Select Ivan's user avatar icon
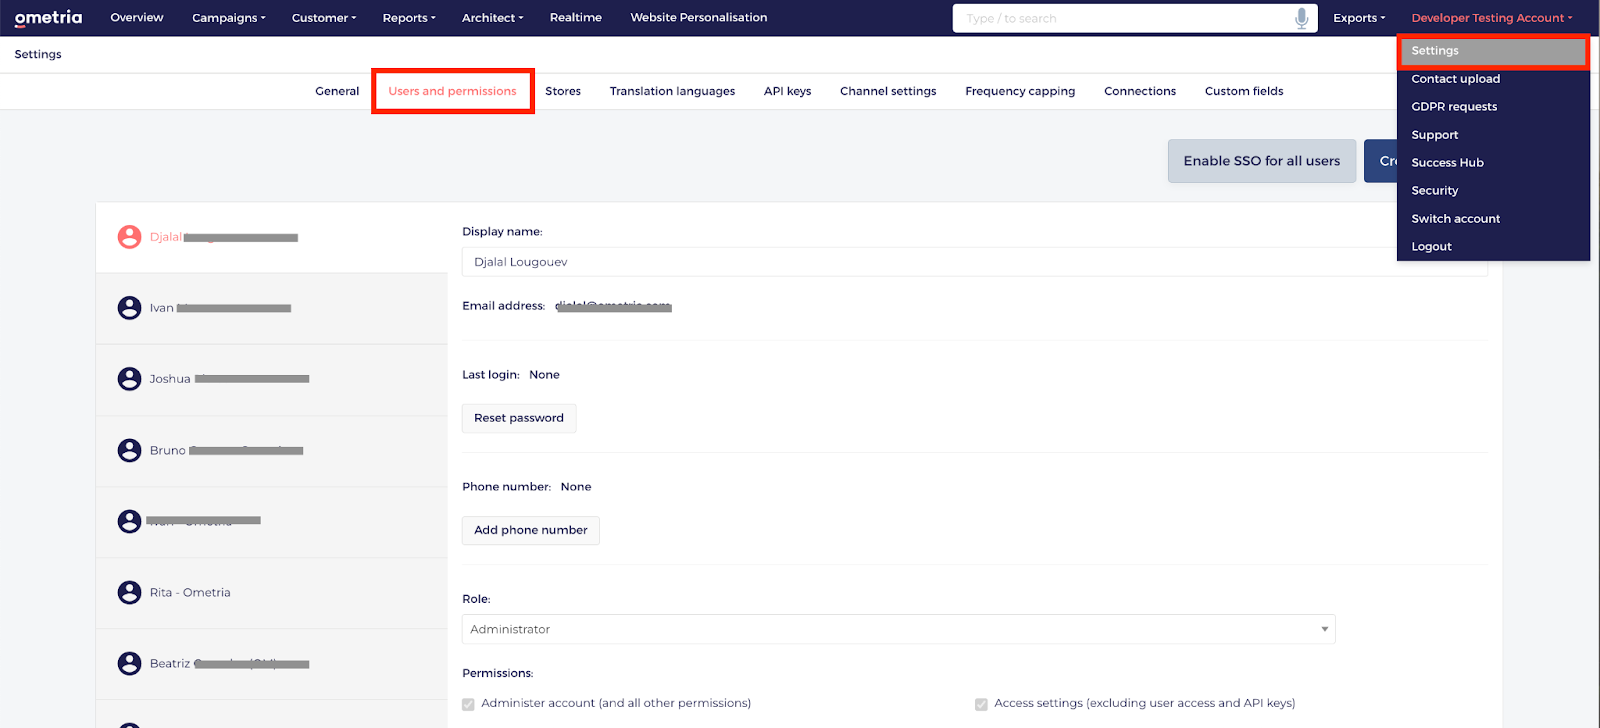The image size is (1600, 728). 129,308
